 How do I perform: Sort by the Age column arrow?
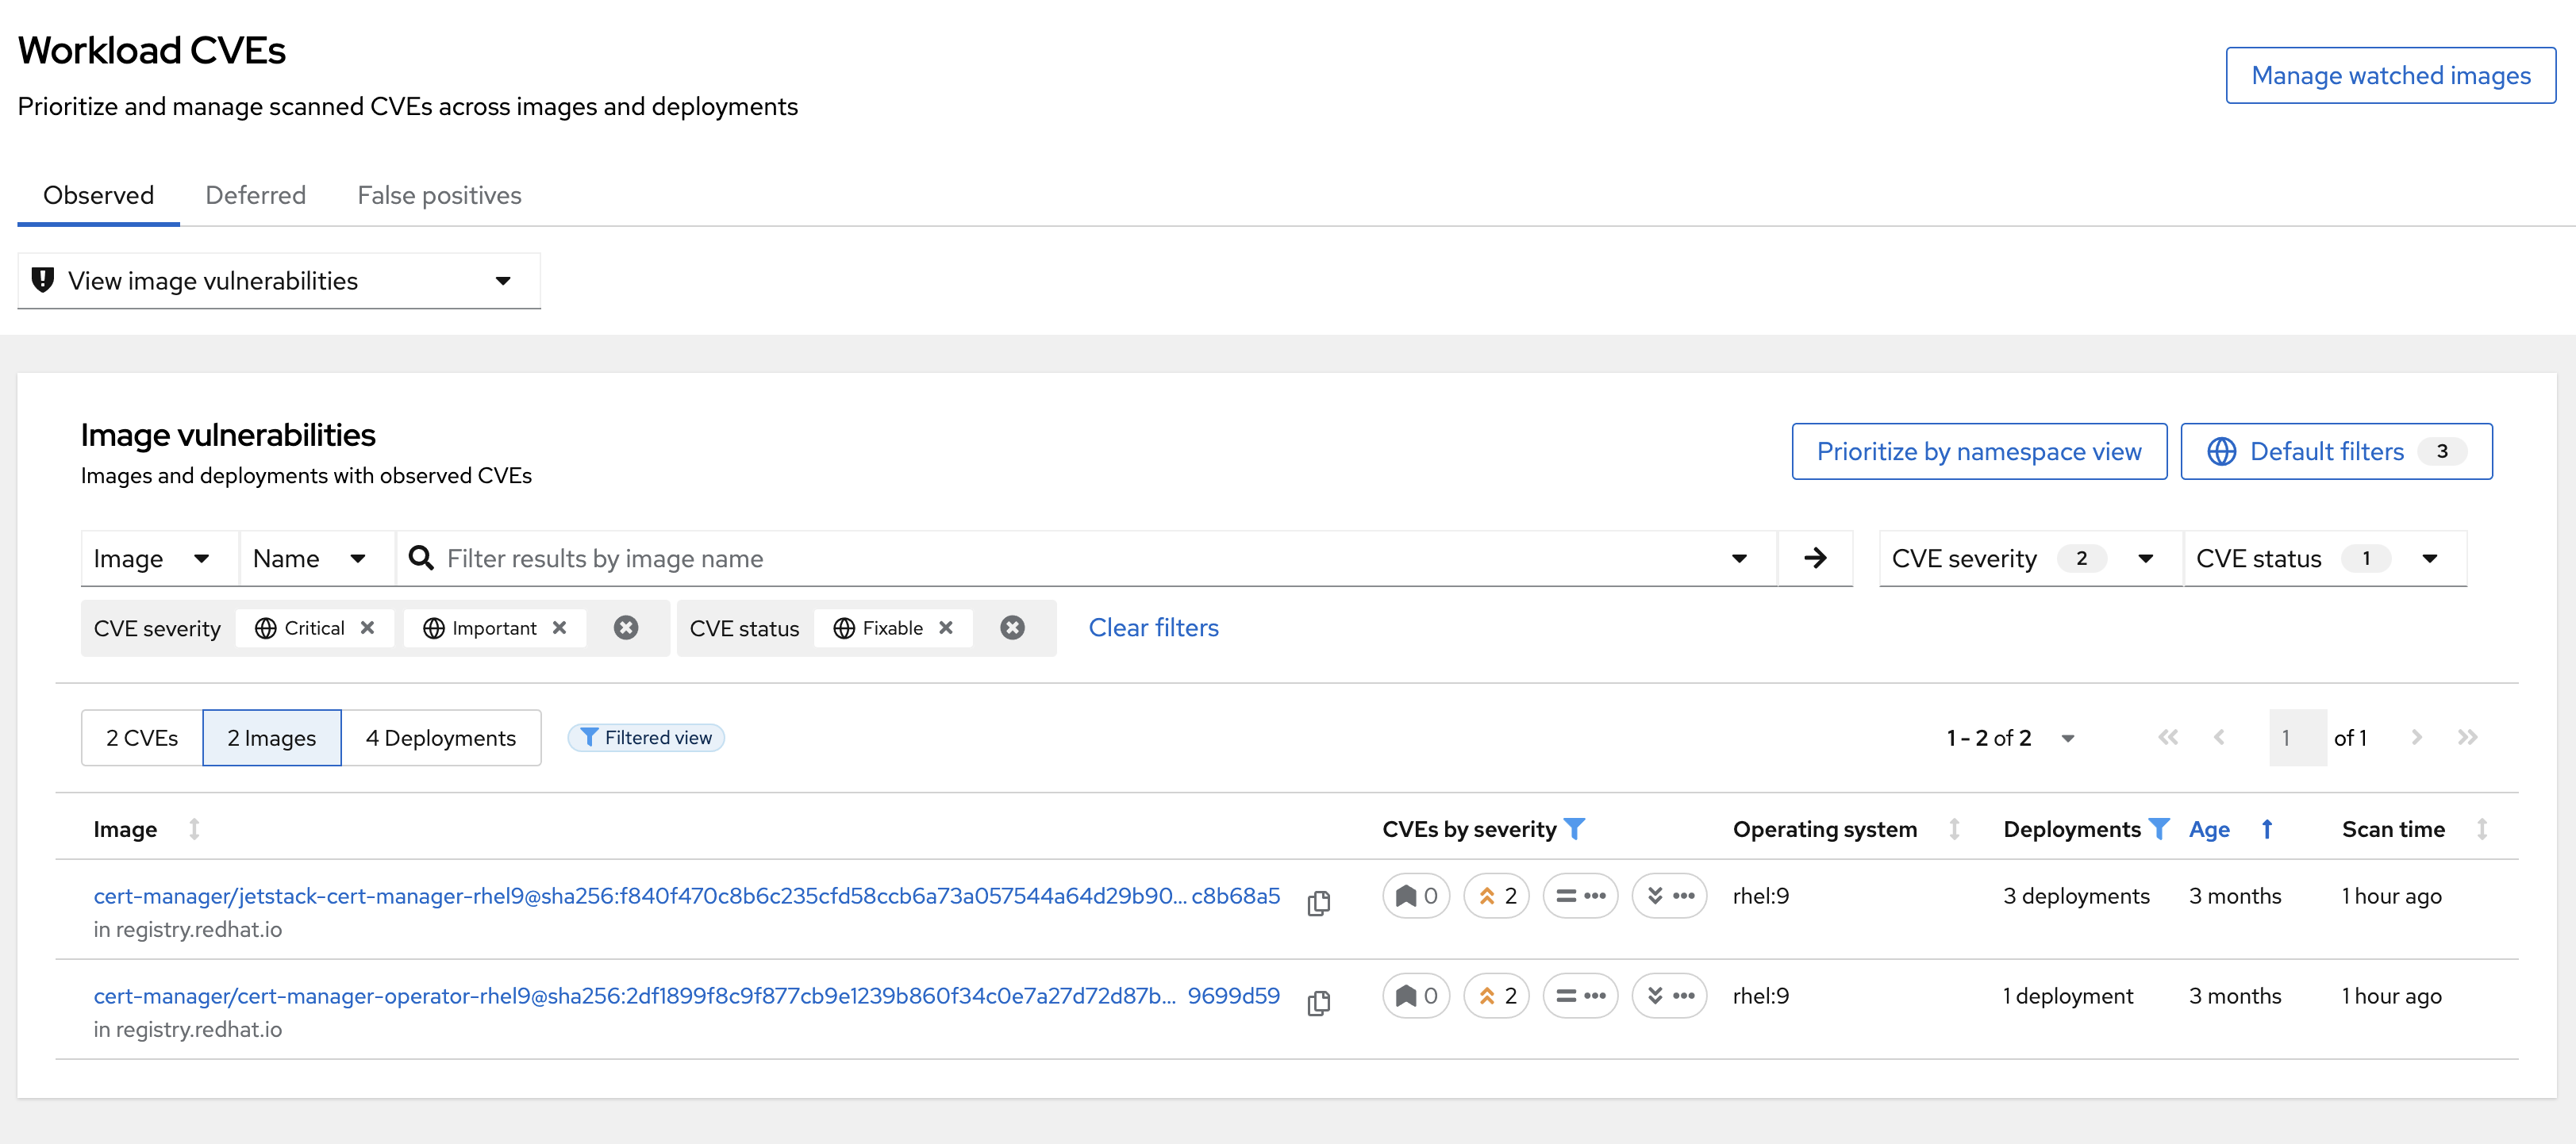[2267, 829]
